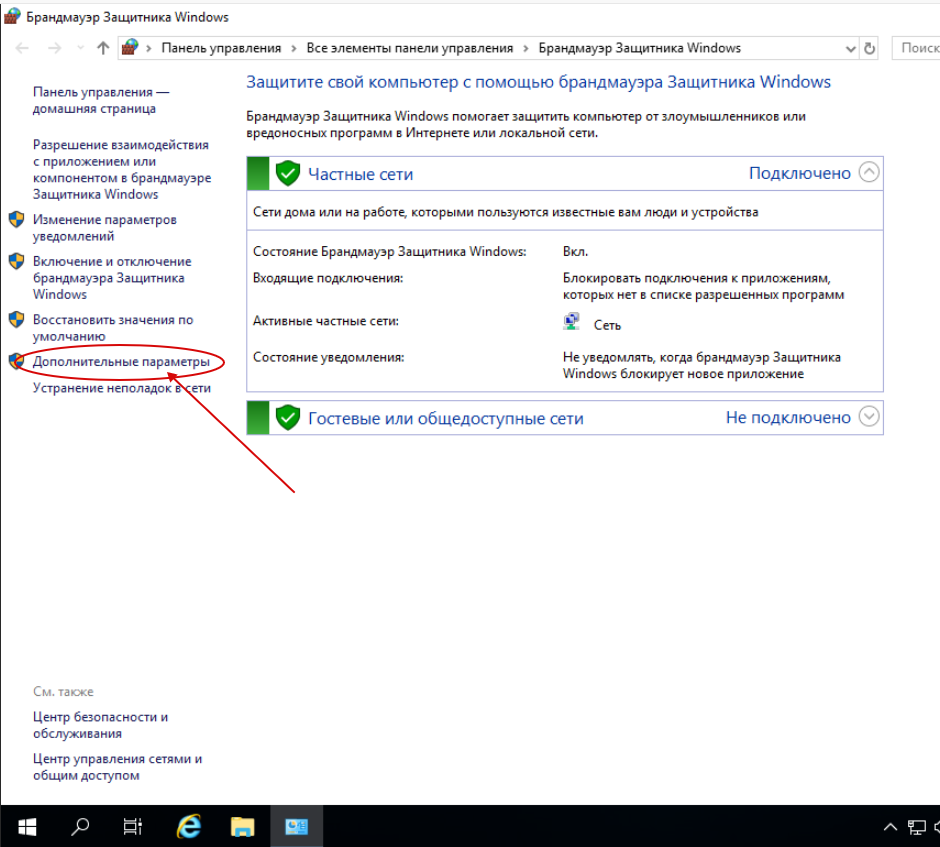Collapse the 'Частные сети' section arrow
The image size is (940, 847).
coord(869,172)
